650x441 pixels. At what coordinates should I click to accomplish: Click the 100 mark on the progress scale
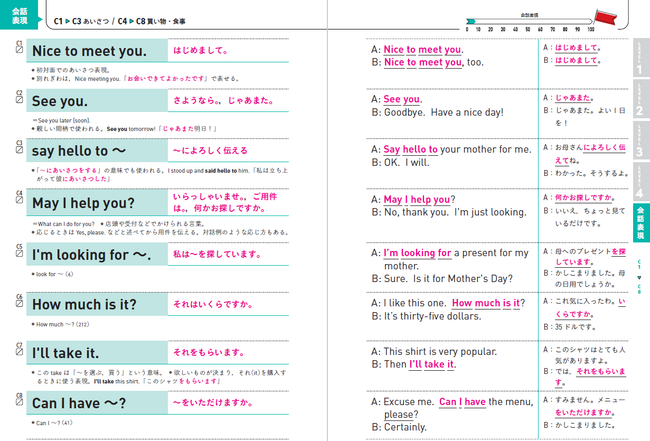point(591,29)
